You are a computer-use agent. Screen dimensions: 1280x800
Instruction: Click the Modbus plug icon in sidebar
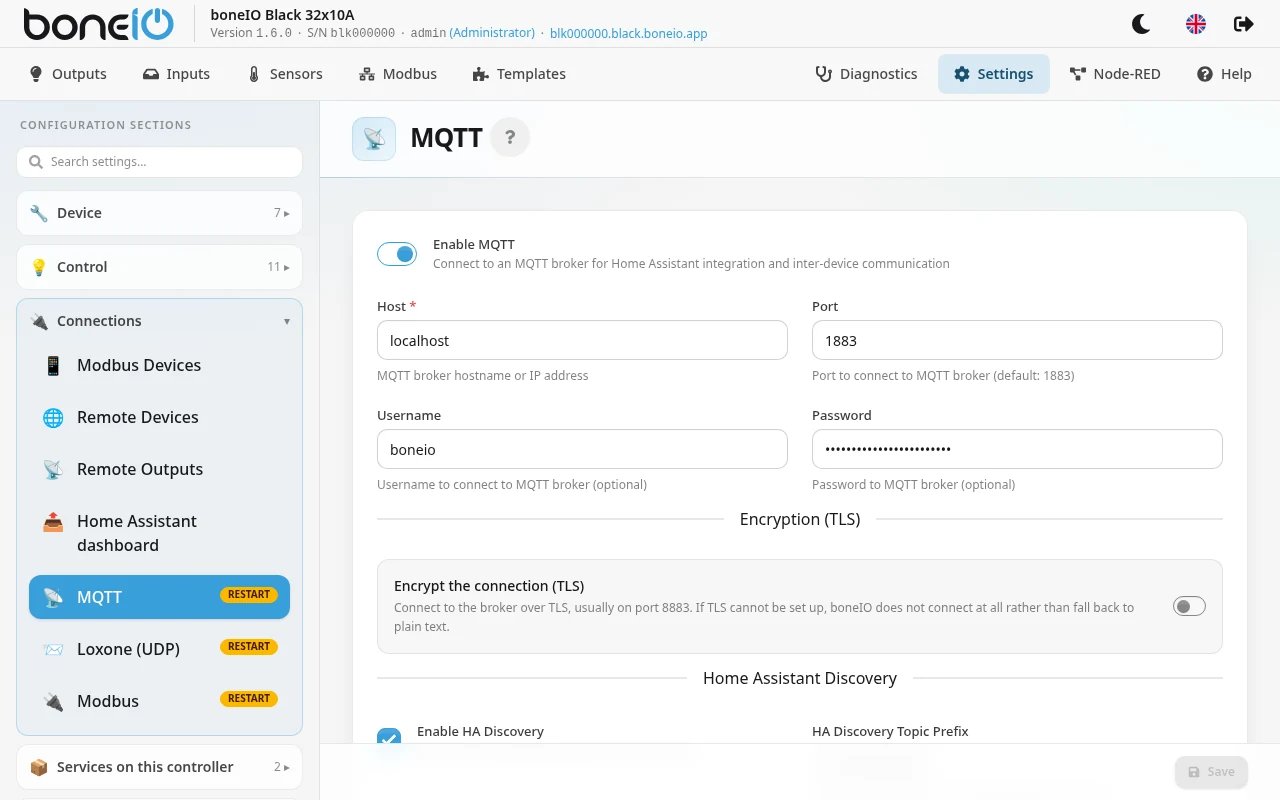point(53,701)
